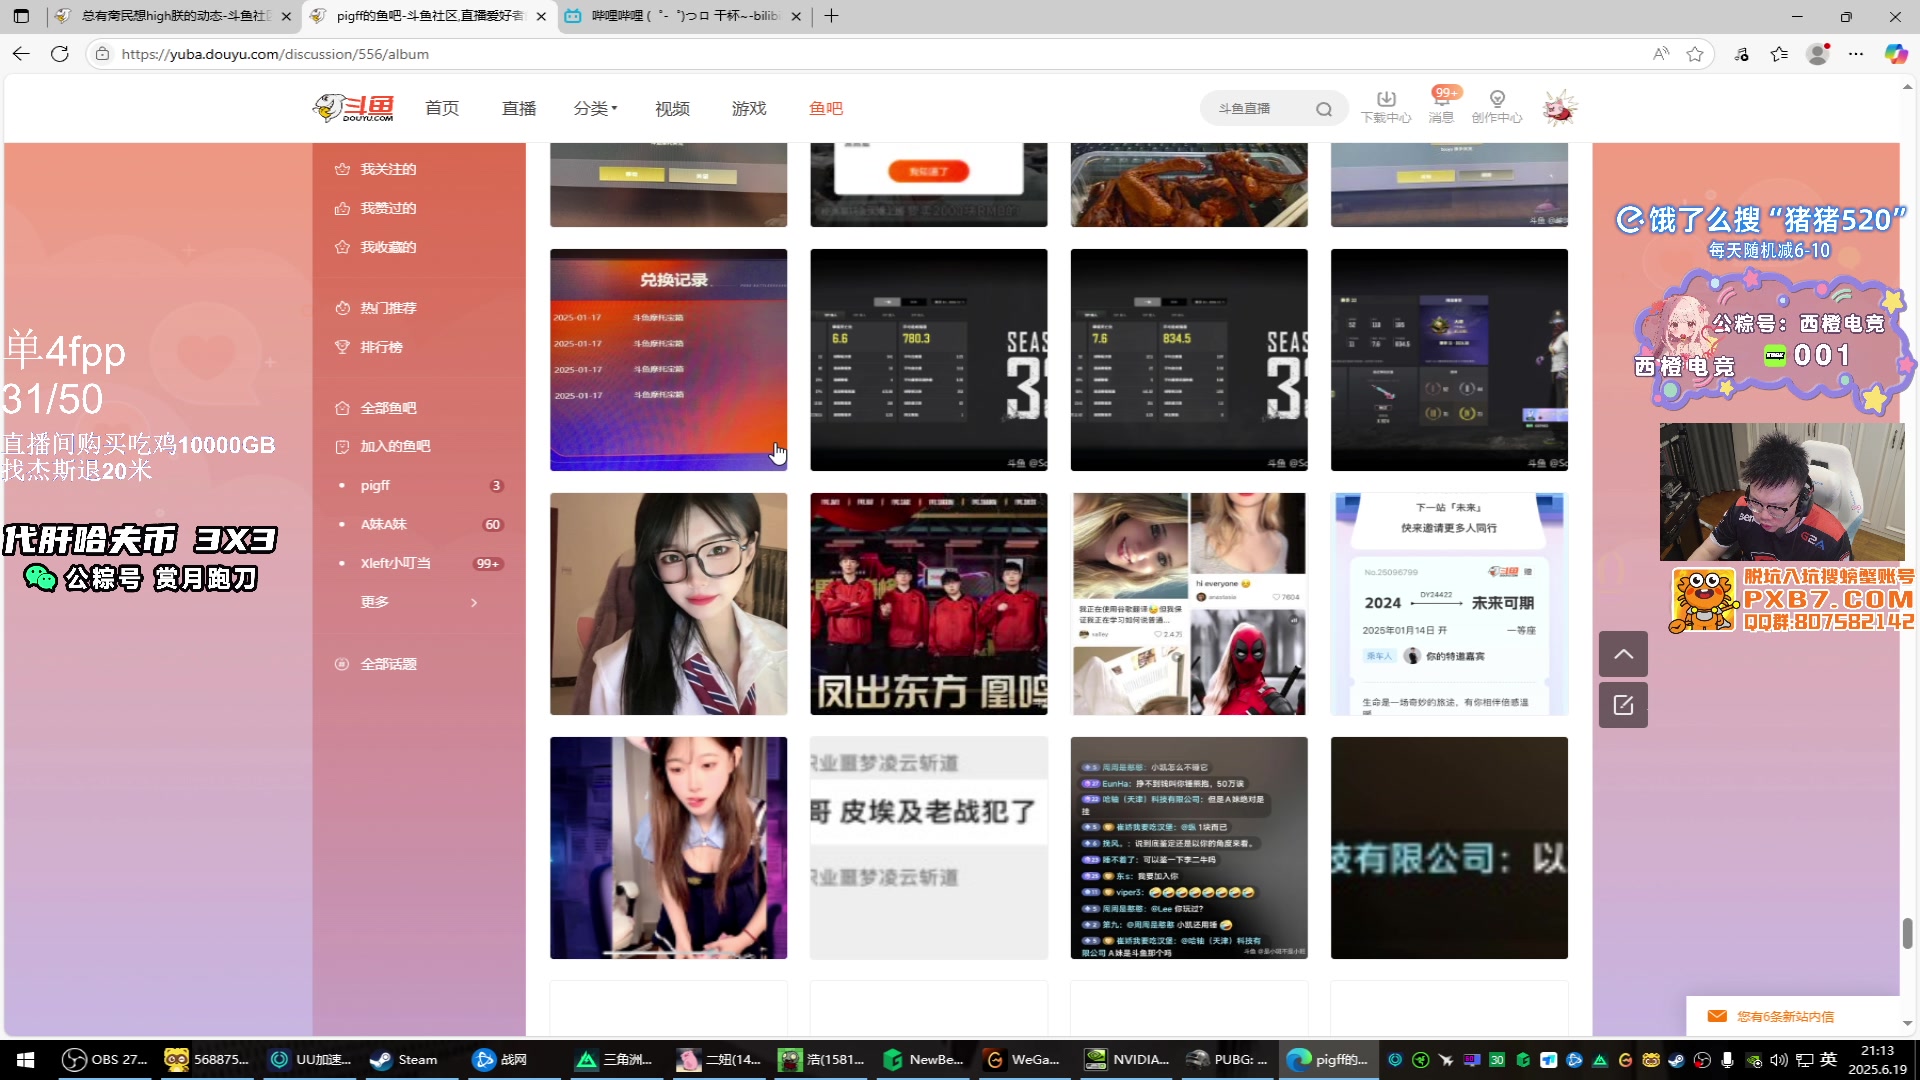Open 未来可期 ticket album thumbnail
The width and height of the screenshot is (1920, 1080).
(x=1449, y=604)
